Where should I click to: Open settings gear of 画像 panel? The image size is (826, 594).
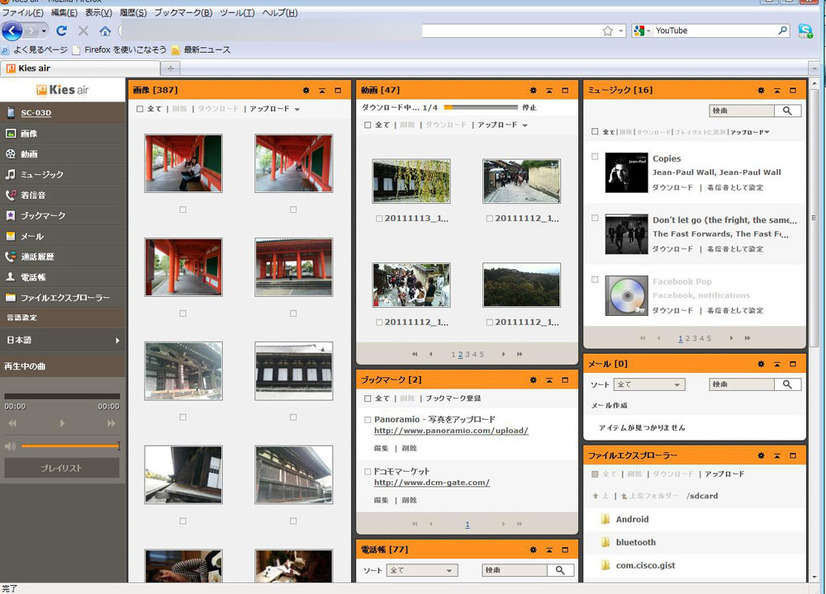306,90
